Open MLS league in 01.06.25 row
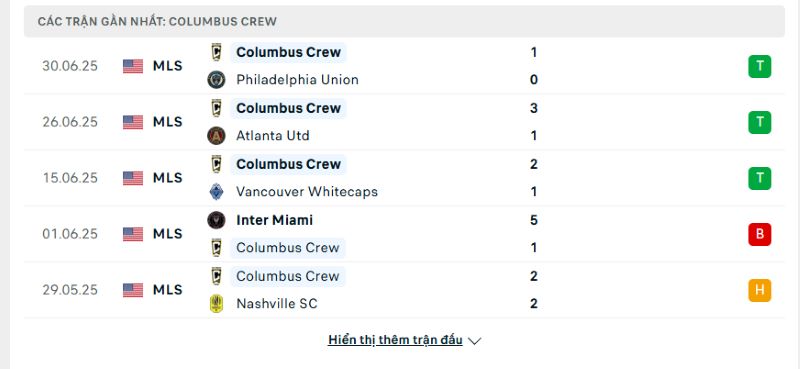Screen dimensions: 800x369 (167, 234)
